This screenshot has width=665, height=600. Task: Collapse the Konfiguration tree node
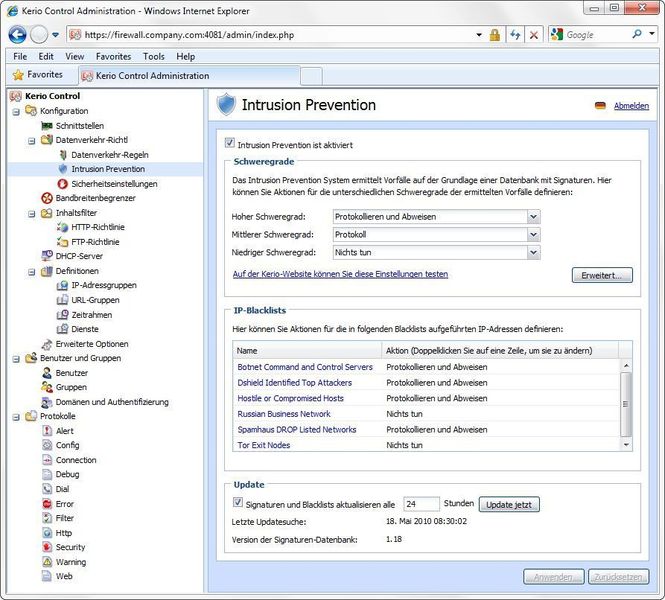point(16,112)
